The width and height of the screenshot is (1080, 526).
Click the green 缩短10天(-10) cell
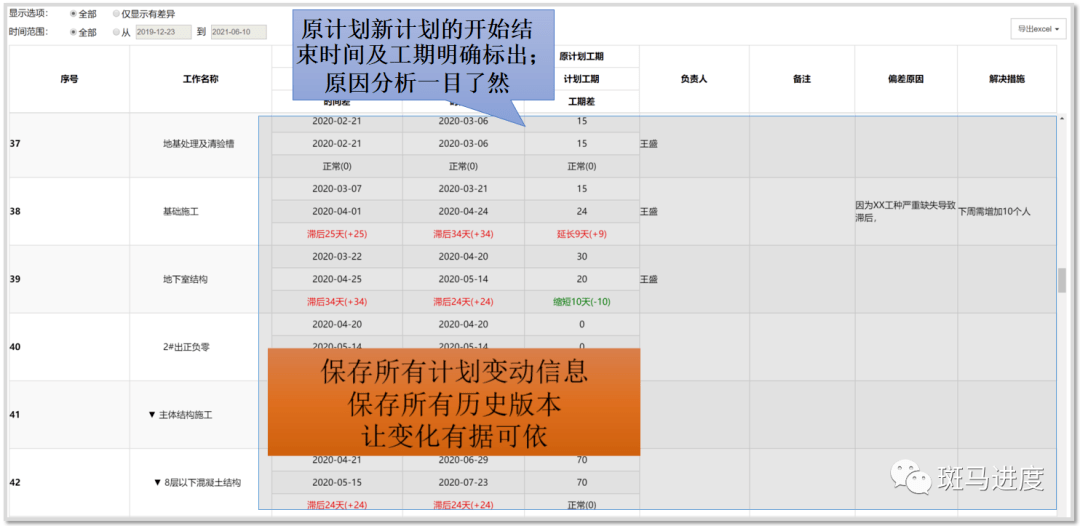(x=581, y=302)
